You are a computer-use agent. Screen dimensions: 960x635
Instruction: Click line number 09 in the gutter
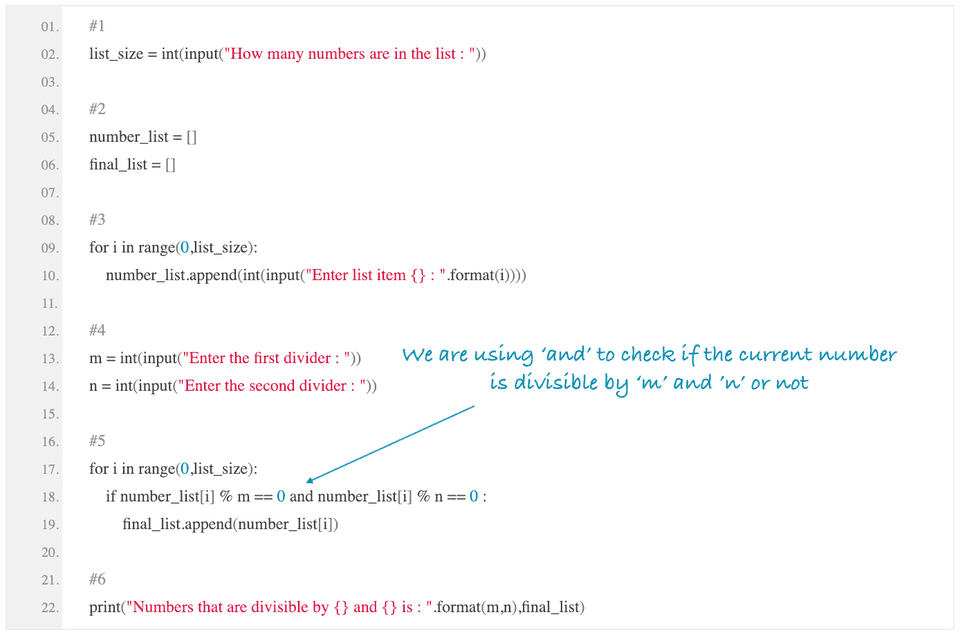tap(50, 248)
